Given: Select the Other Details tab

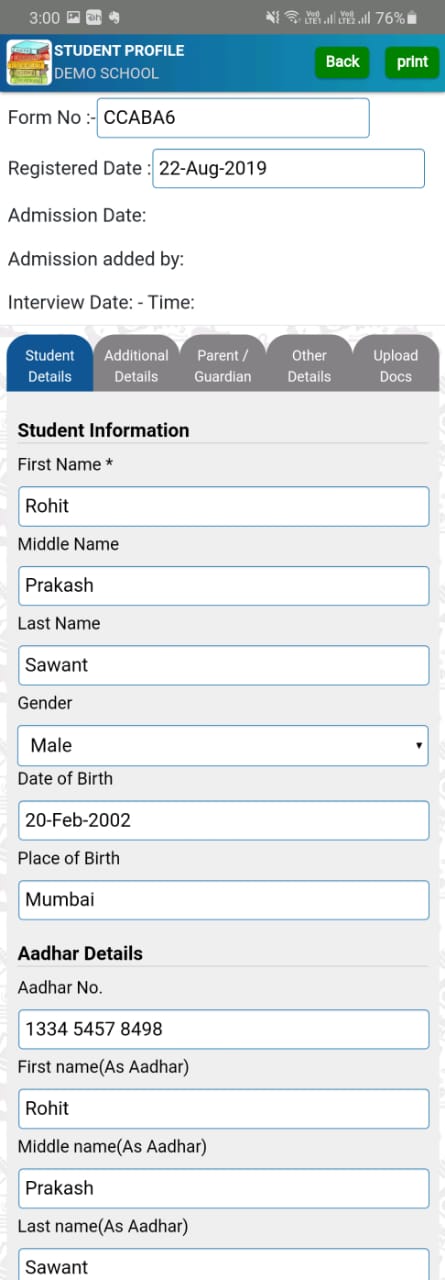Looking at the screenshot, I should (309, 366).
